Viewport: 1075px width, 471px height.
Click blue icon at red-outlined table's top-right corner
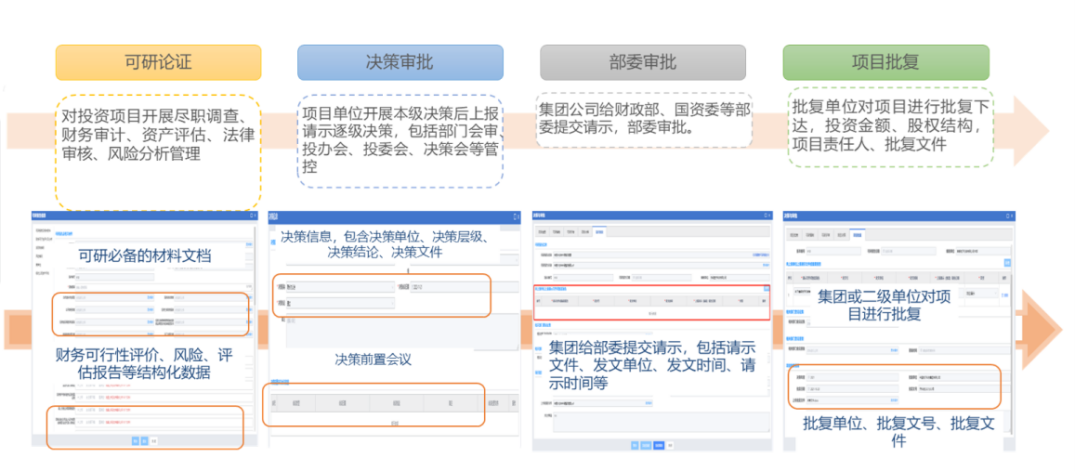pos(765,289)
